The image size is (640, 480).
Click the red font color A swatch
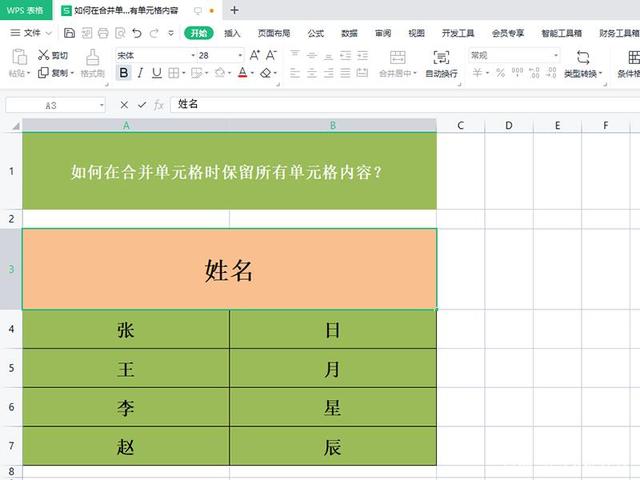coord(243,73)
